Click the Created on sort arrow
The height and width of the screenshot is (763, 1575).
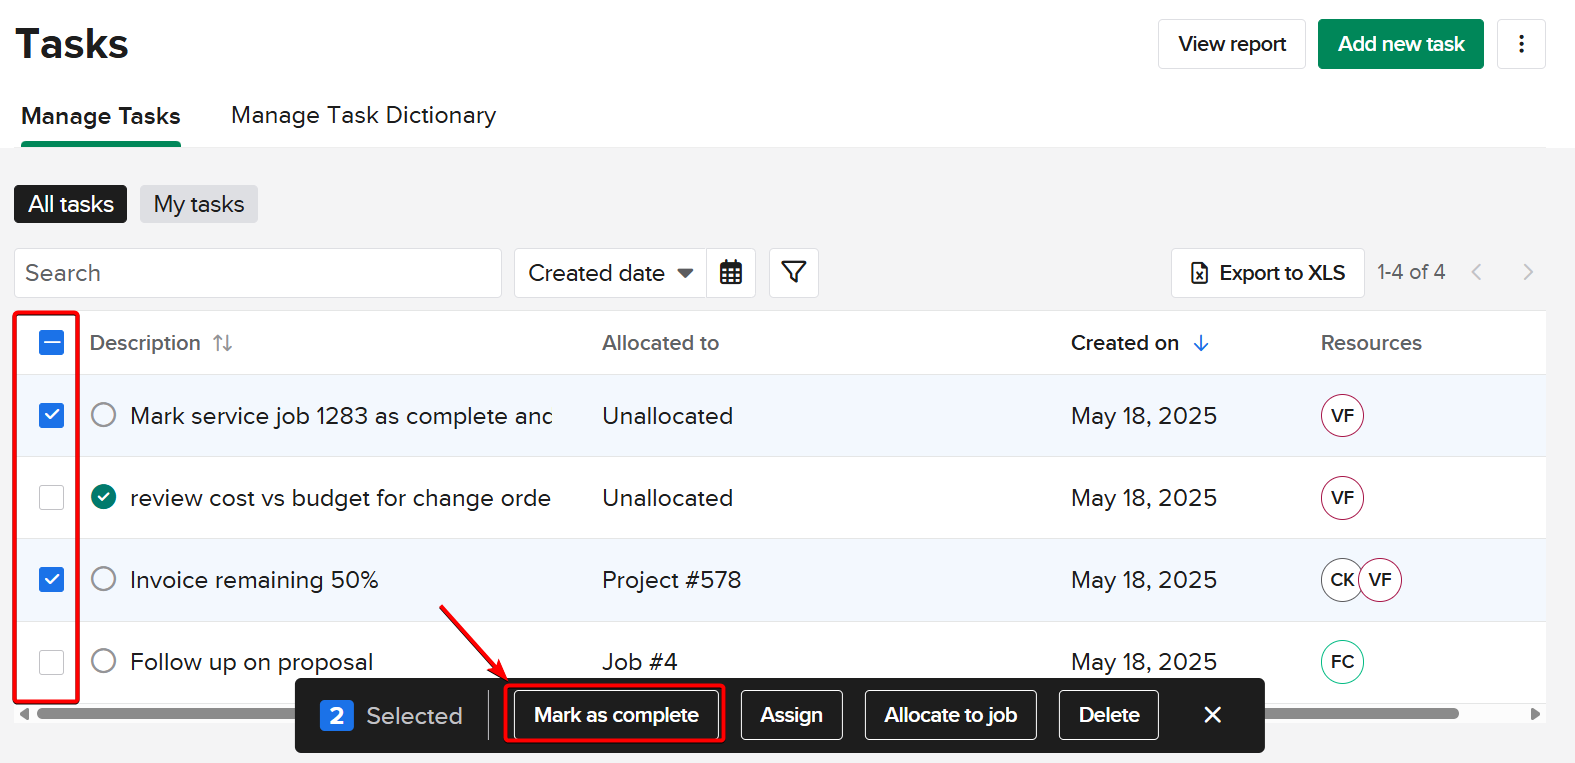[1201, 343]
